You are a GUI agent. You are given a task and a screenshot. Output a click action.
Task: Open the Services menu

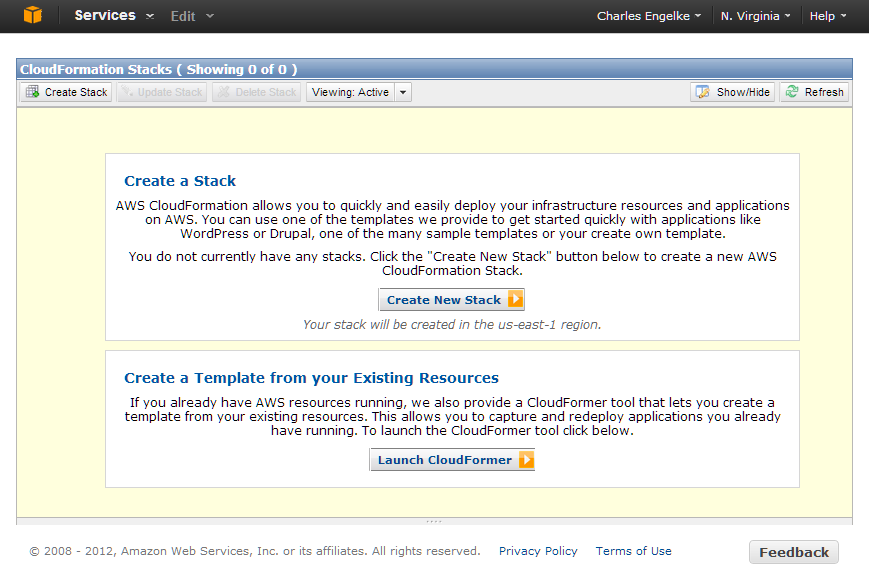pyautogui.click(x=114, y=16)
